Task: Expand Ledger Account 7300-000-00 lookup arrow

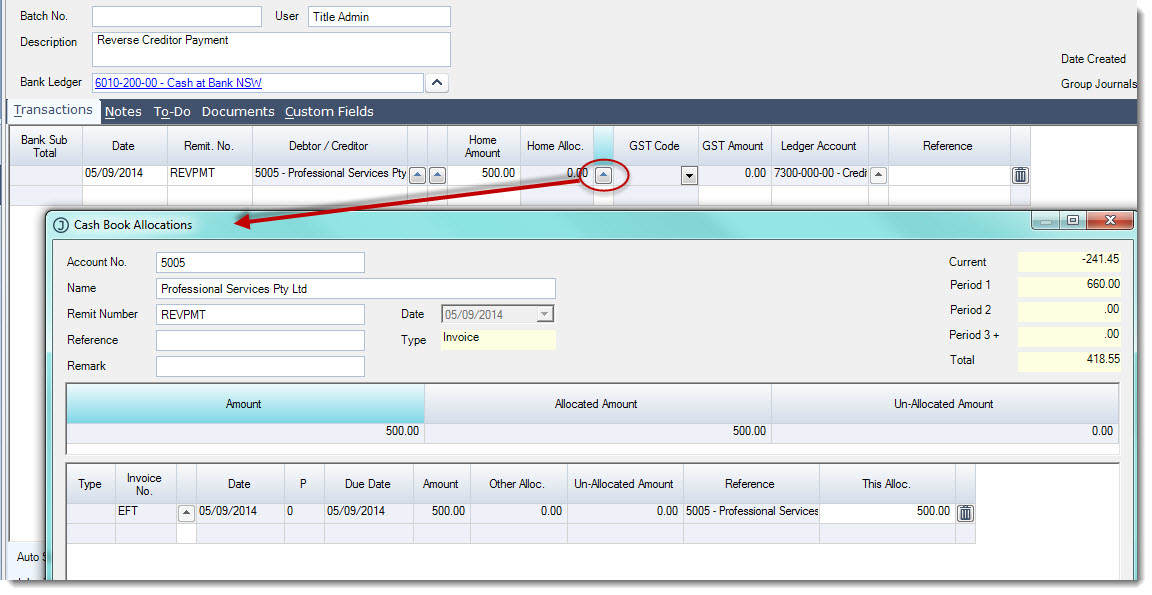Action: 878,175
